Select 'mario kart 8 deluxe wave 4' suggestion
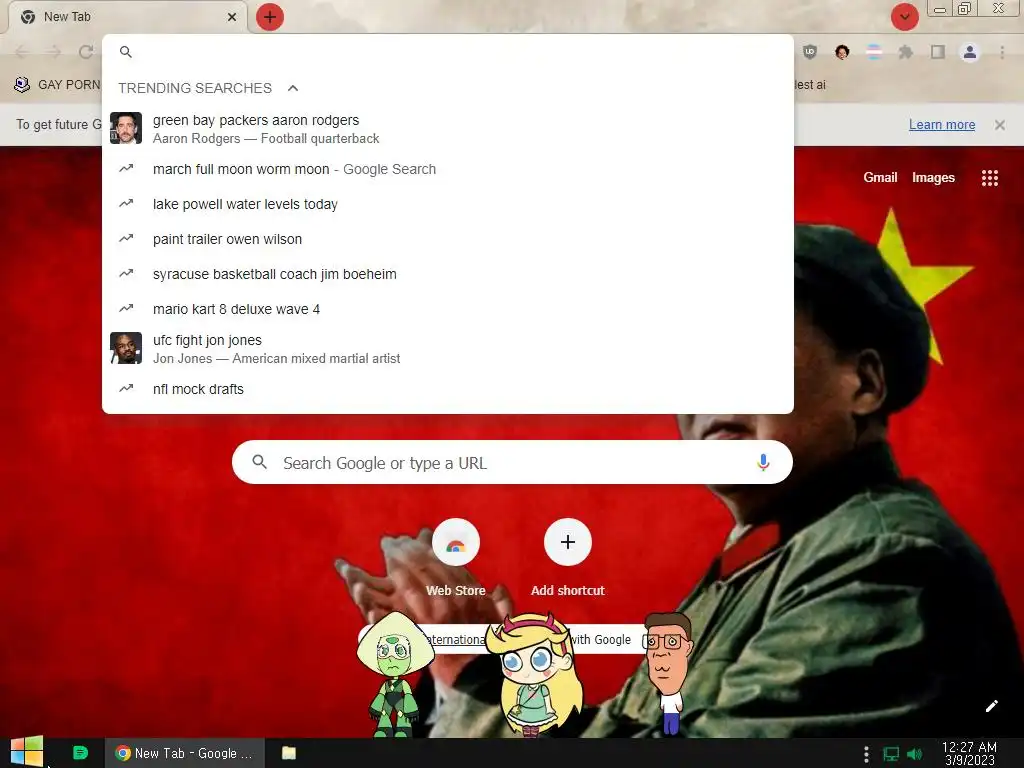The image size is (1024, 768). [448, 309]
